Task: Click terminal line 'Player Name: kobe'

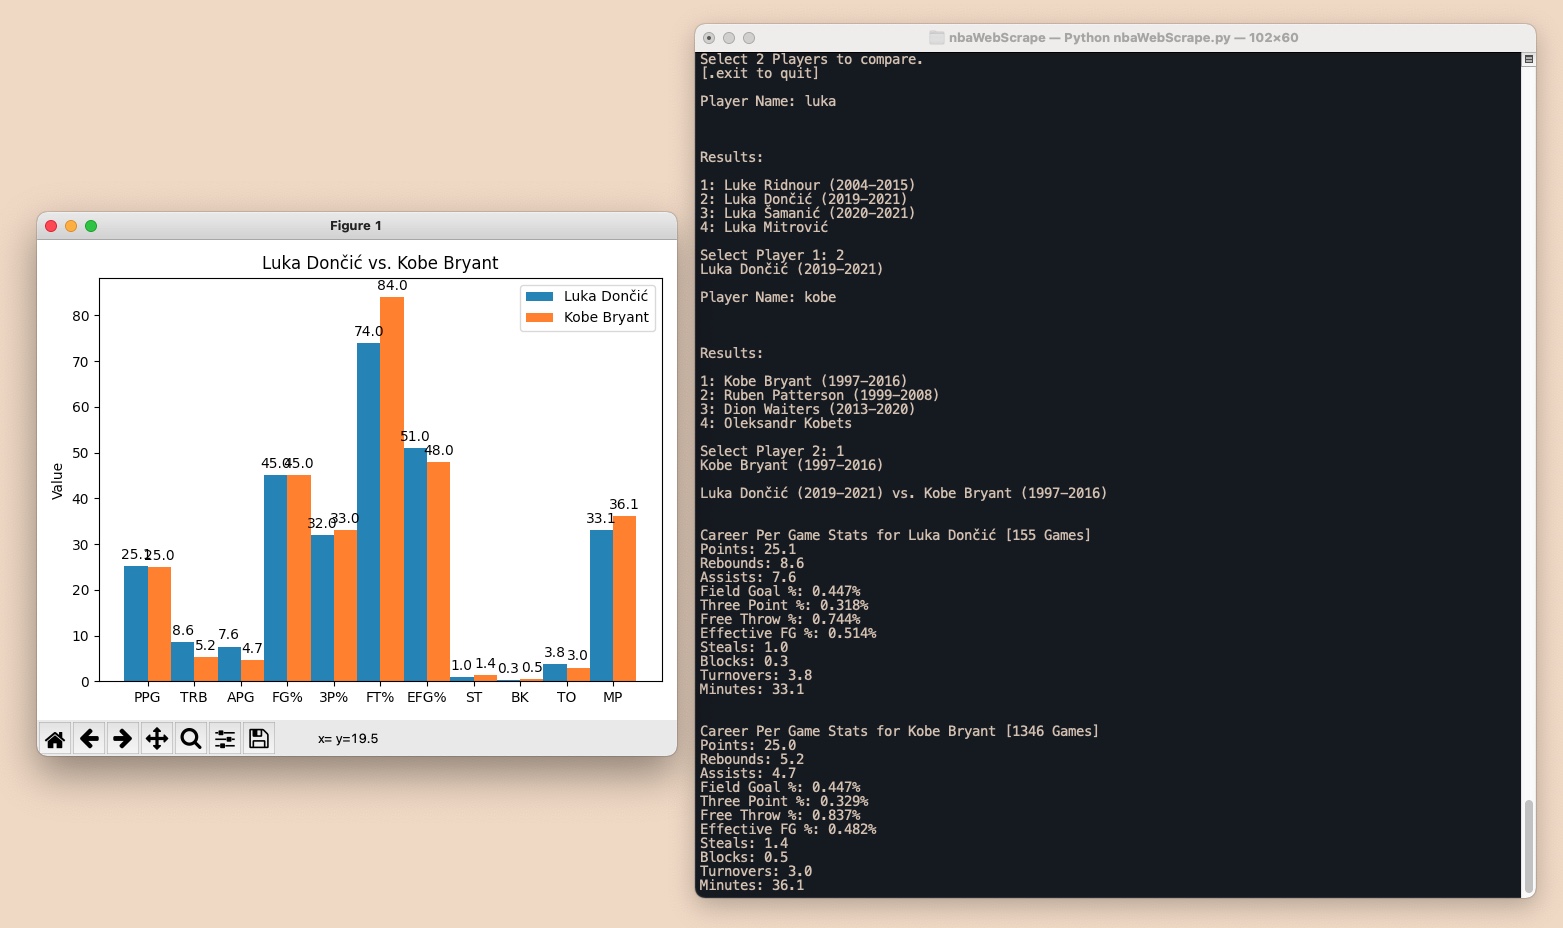Action: 768,297
